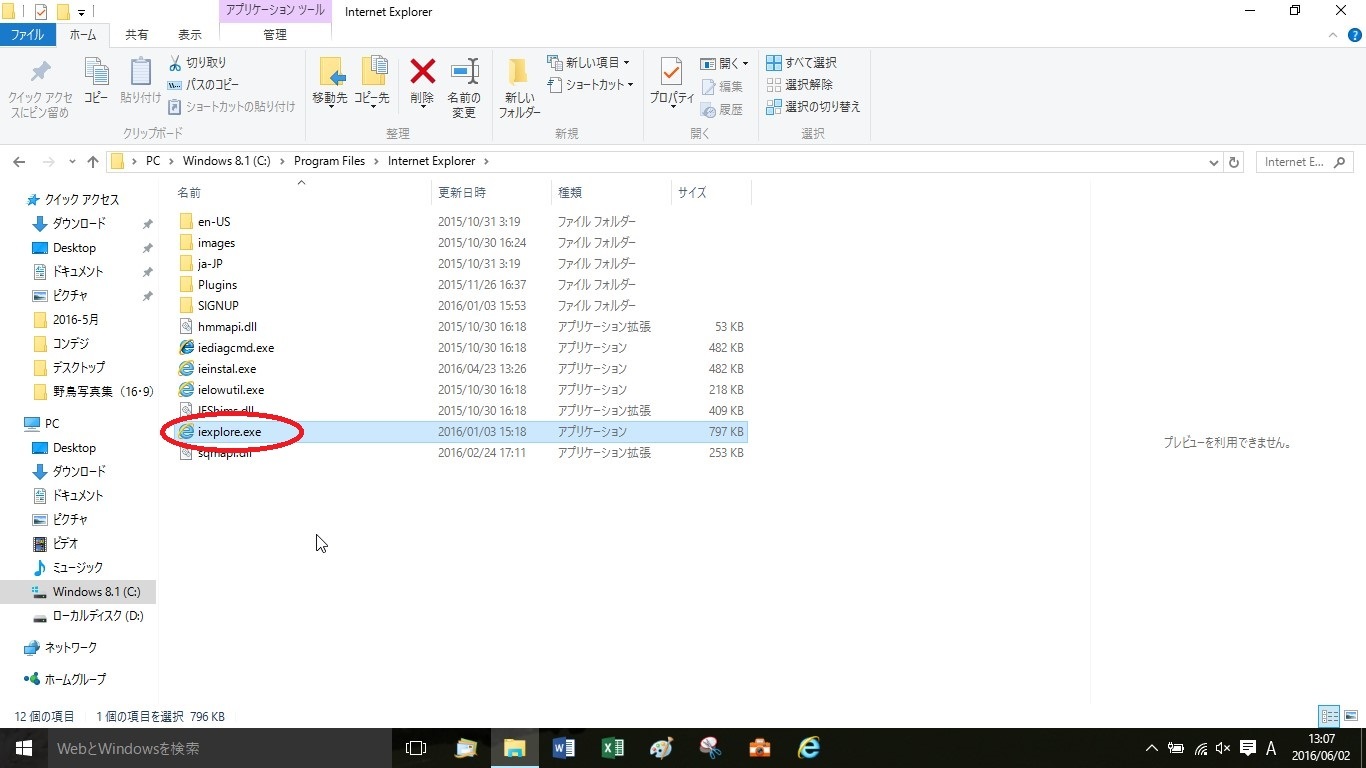Open the address bar history dropdown arrow
Viewport: 1366px width, 768px height.
coord(1214,162)
